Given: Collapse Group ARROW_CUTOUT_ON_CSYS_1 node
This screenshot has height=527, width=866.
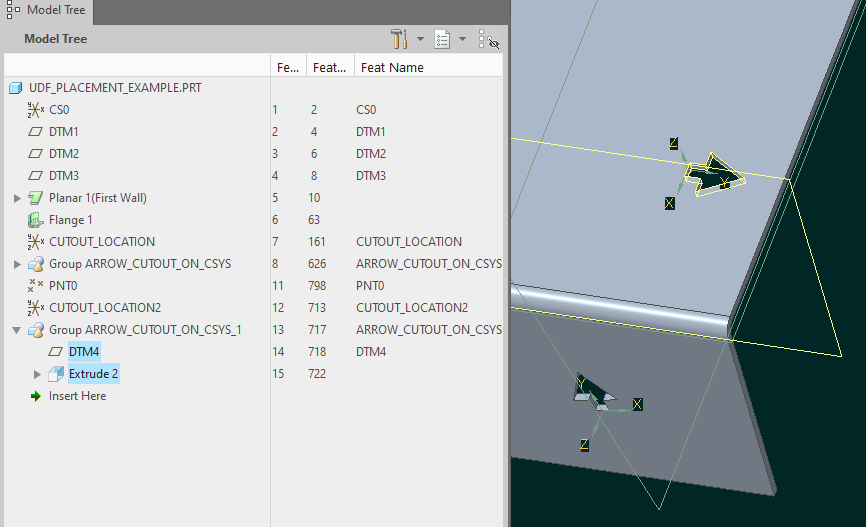Looking at the screenshot, I should [x=17, y=330].
